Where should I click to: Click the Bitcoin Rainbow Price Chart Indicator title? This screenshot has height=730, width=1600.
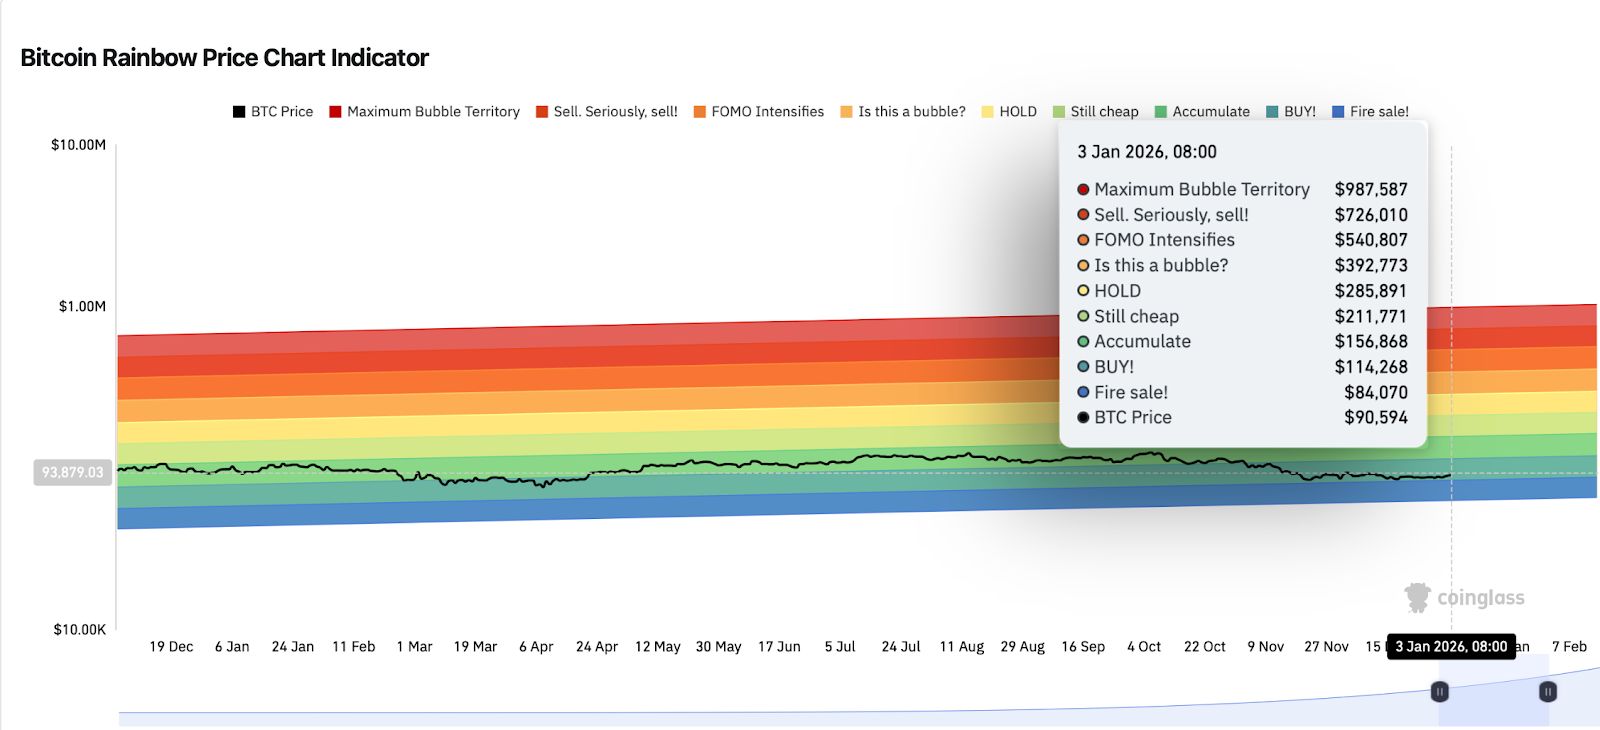coord(224,58)
